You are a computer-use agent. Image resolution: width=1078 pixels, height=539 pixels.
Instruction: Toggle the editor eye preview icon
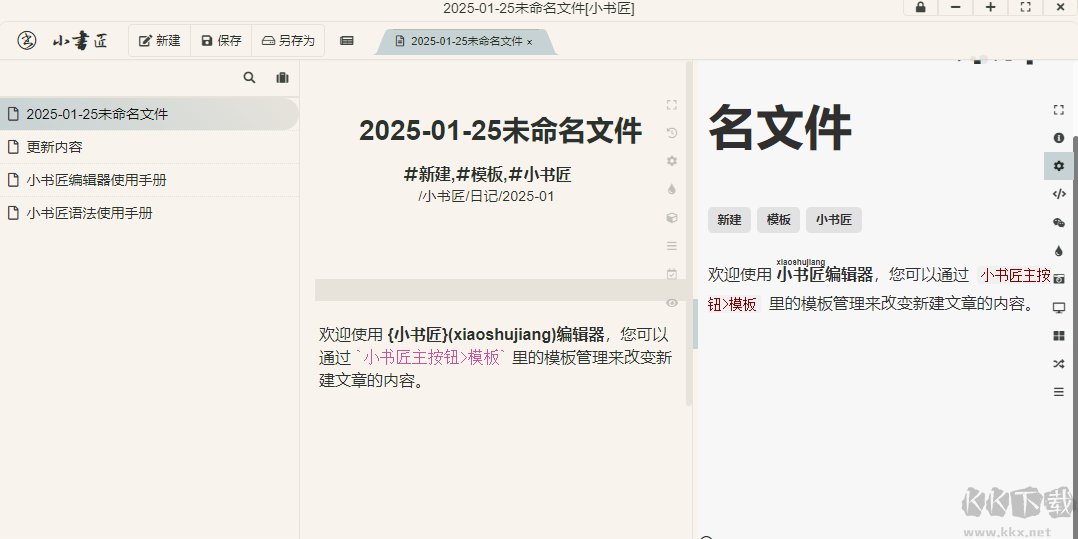[x=672, y=302]
